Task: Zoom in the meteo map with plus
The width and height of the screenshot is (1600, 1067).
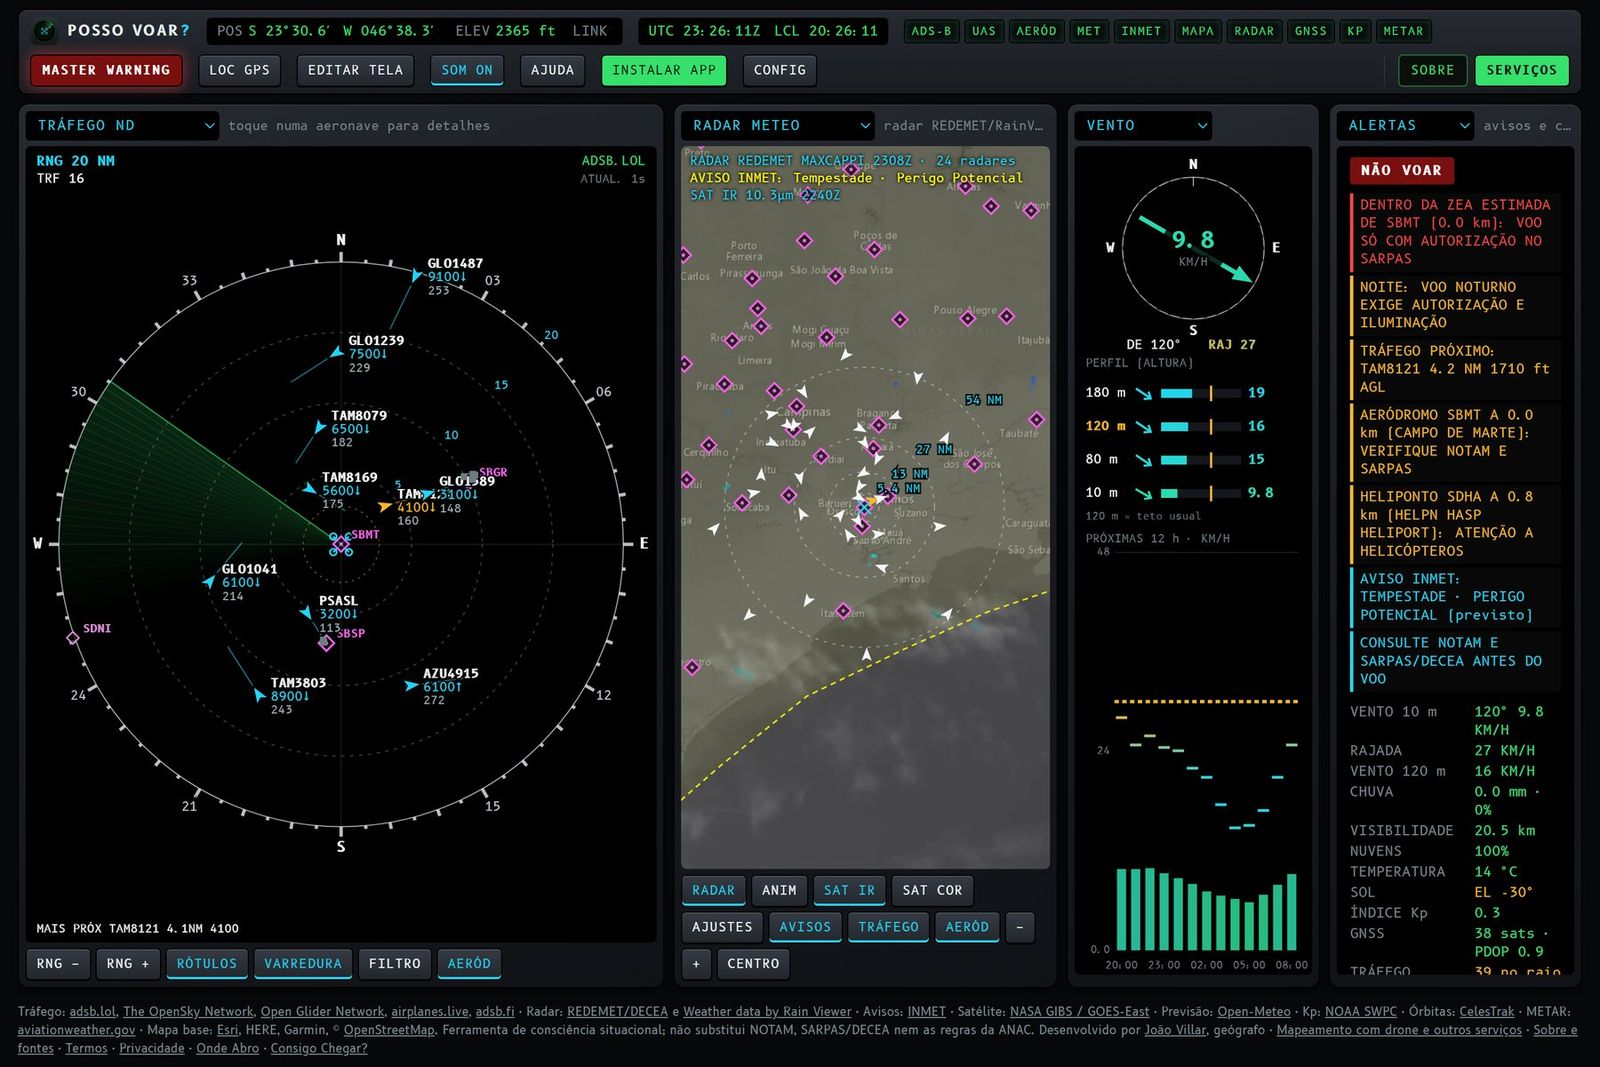Action: tap(697, 964)
